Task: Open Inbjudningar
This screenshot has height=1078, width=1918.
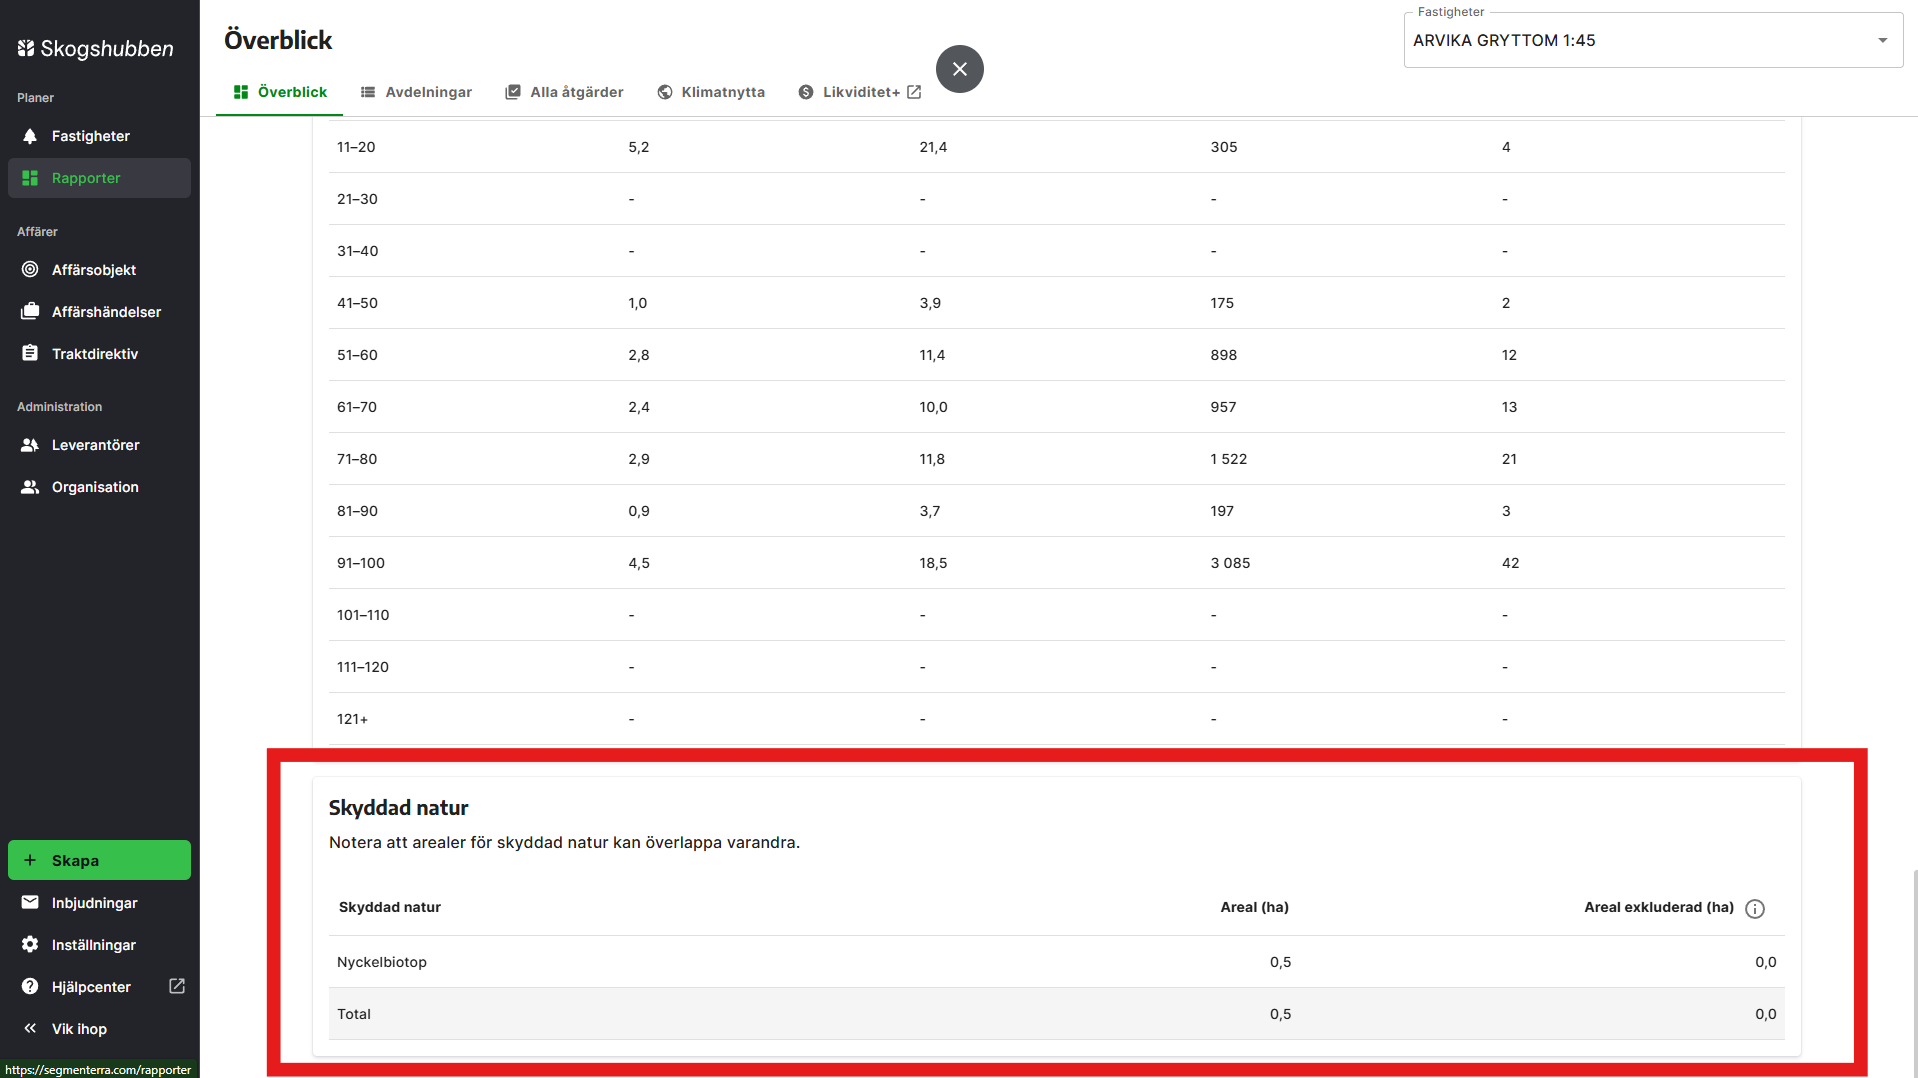Action: coord(99,903)
